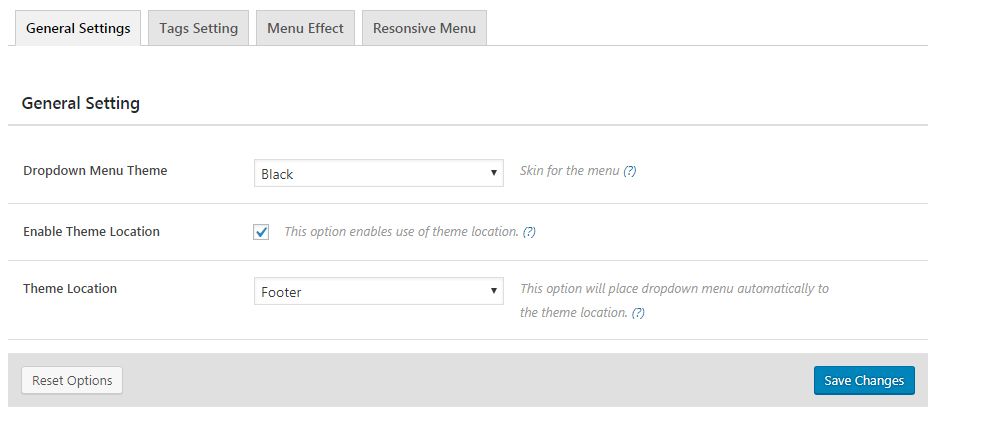Screen dimensions: 1006x426
Task: Go to the Menu Effect tab
Action: click(305, 28)
